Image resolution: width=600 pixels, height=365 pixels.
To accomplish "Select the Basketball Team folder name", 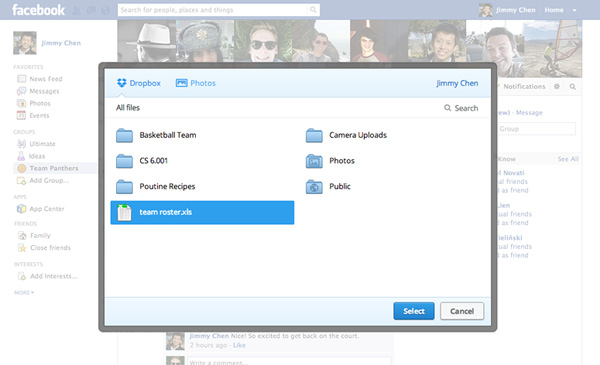I will pos(168,135).
